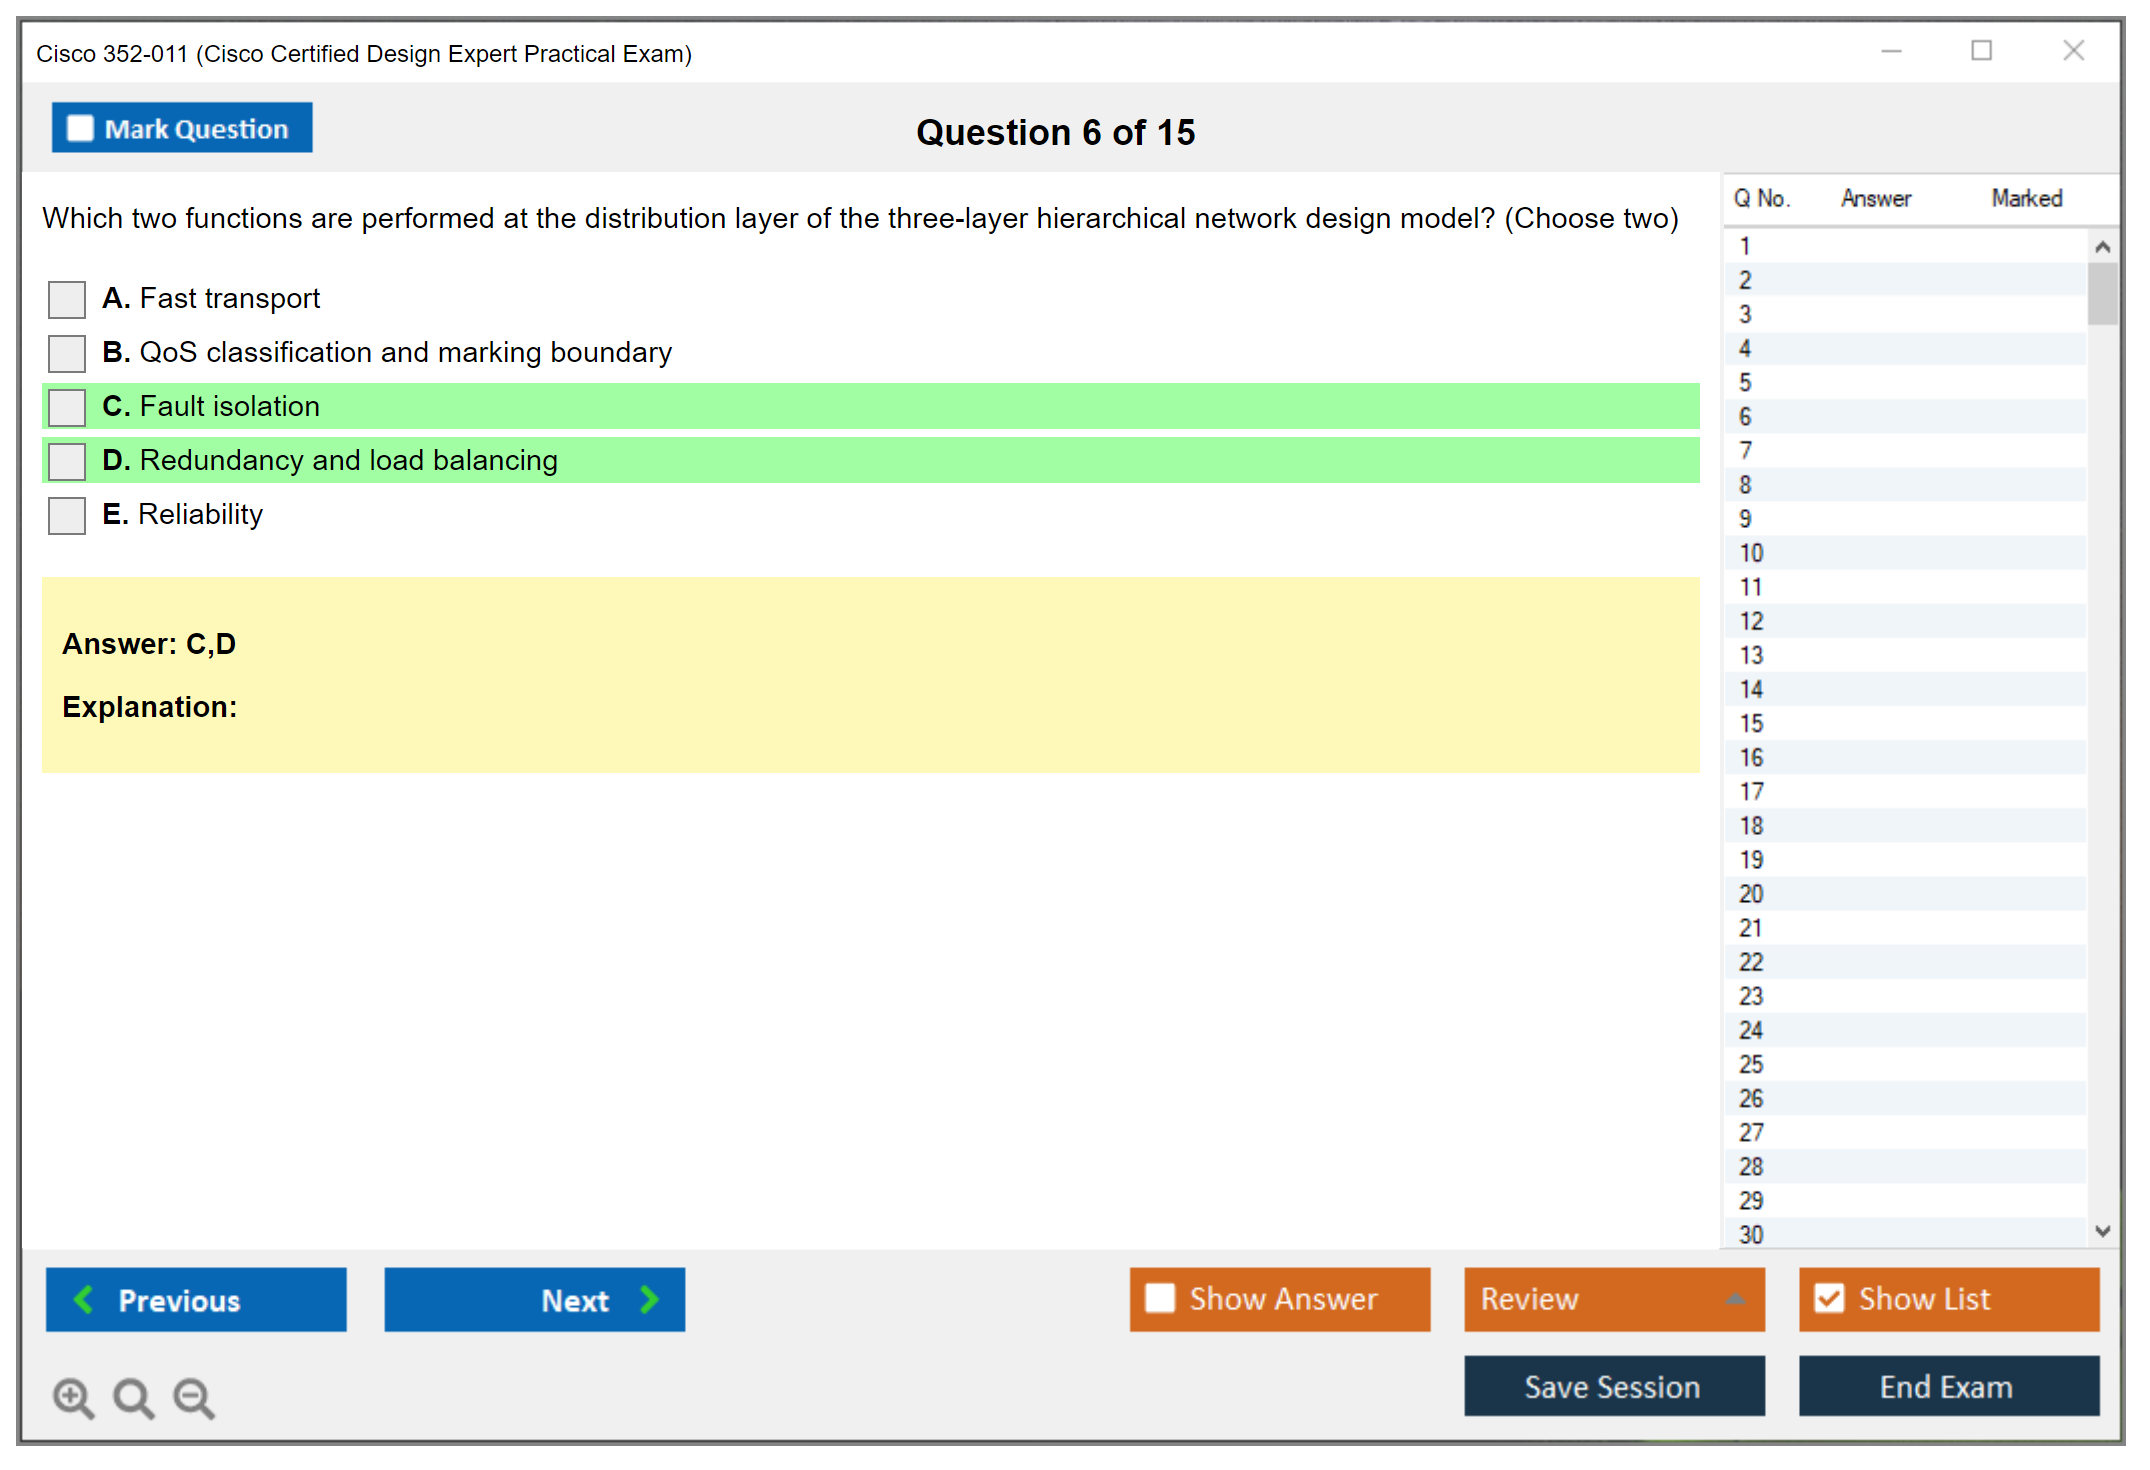Click the zoom out magnifier icon
This screenshot has height=1470, width=2150.
193,1397
